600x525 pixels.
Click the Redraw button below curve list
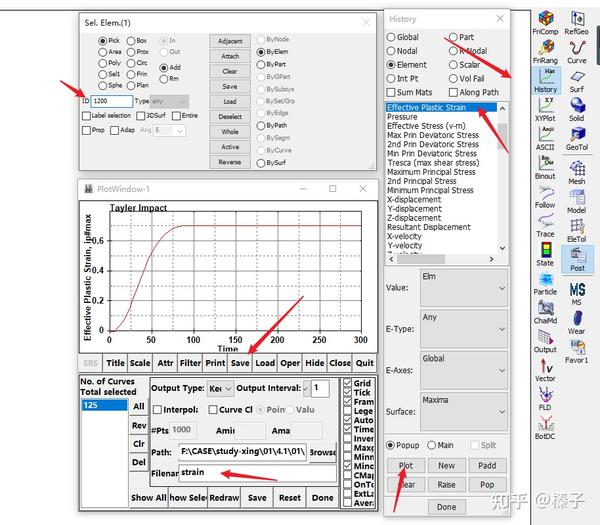pyautogui.click(x=224, y=497)
